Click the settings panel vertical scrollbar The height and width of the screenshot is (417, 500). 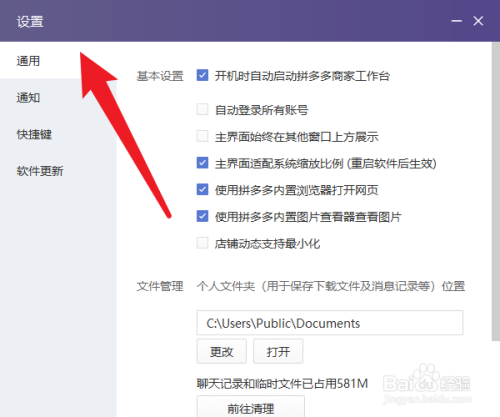pyautogui.click(x=496, y=192)
